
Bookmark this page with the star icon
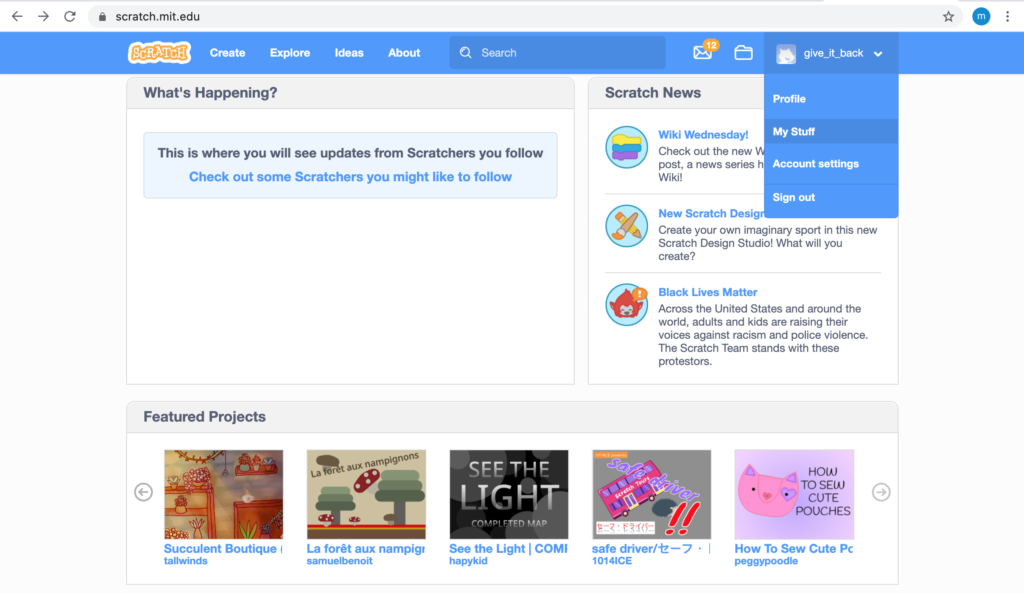pyautogui.click(x=948, y=16)
